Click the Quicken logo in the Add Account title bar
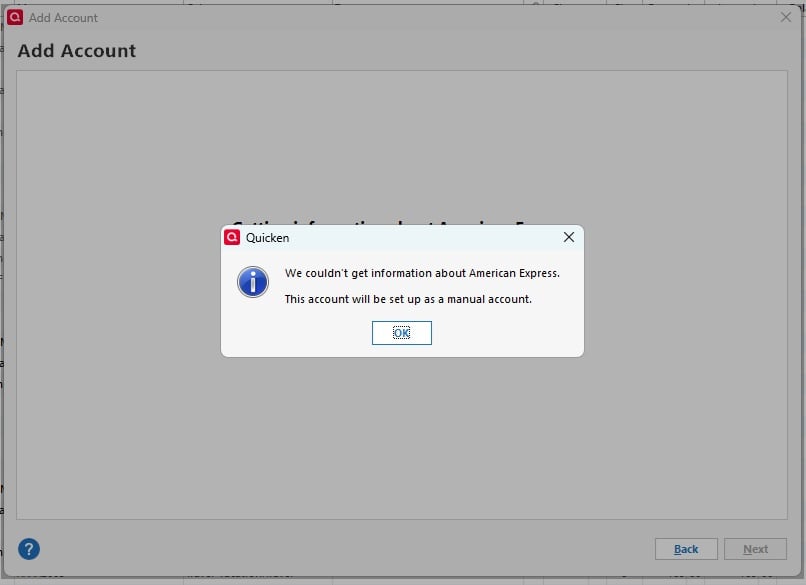 click(x=15, y=17)
